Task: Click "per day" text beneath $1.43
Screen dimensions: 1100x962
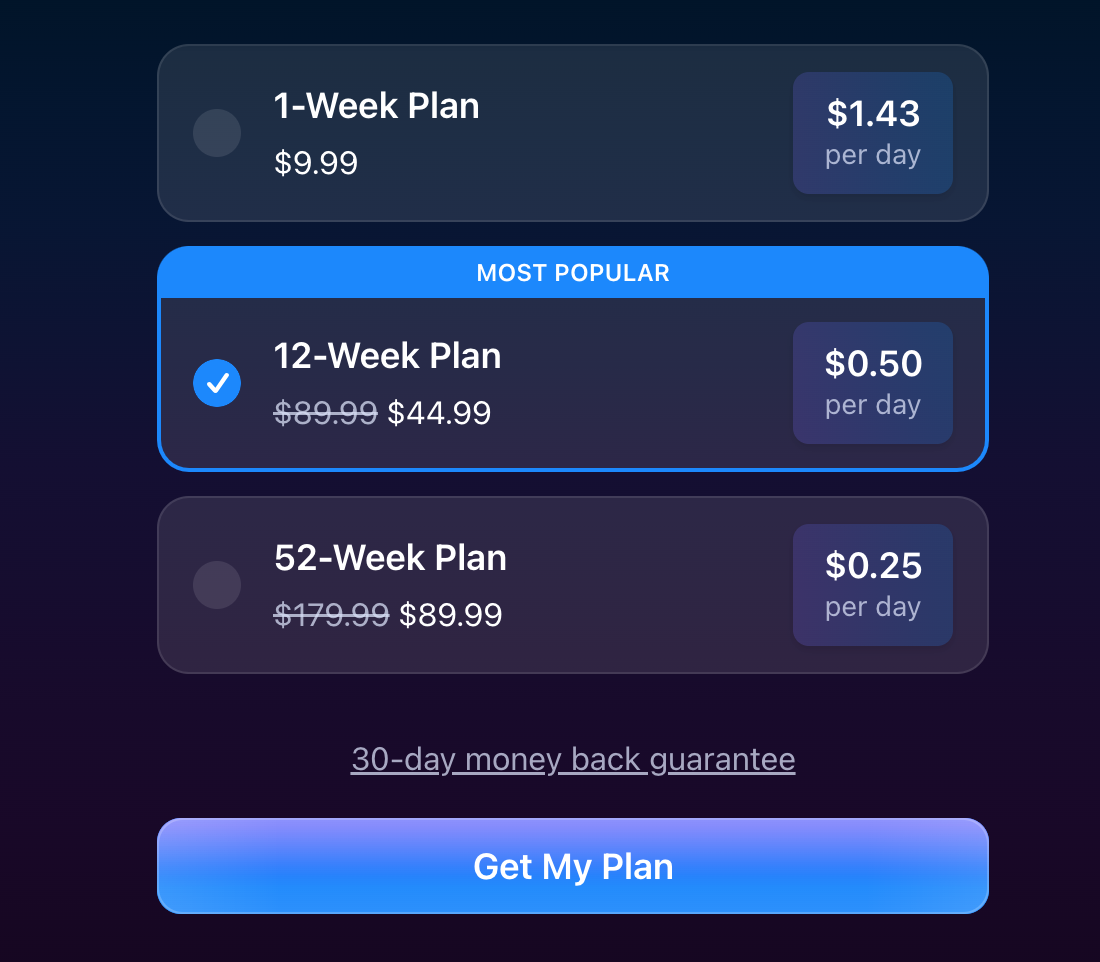Action: click(x=873, y=156)
